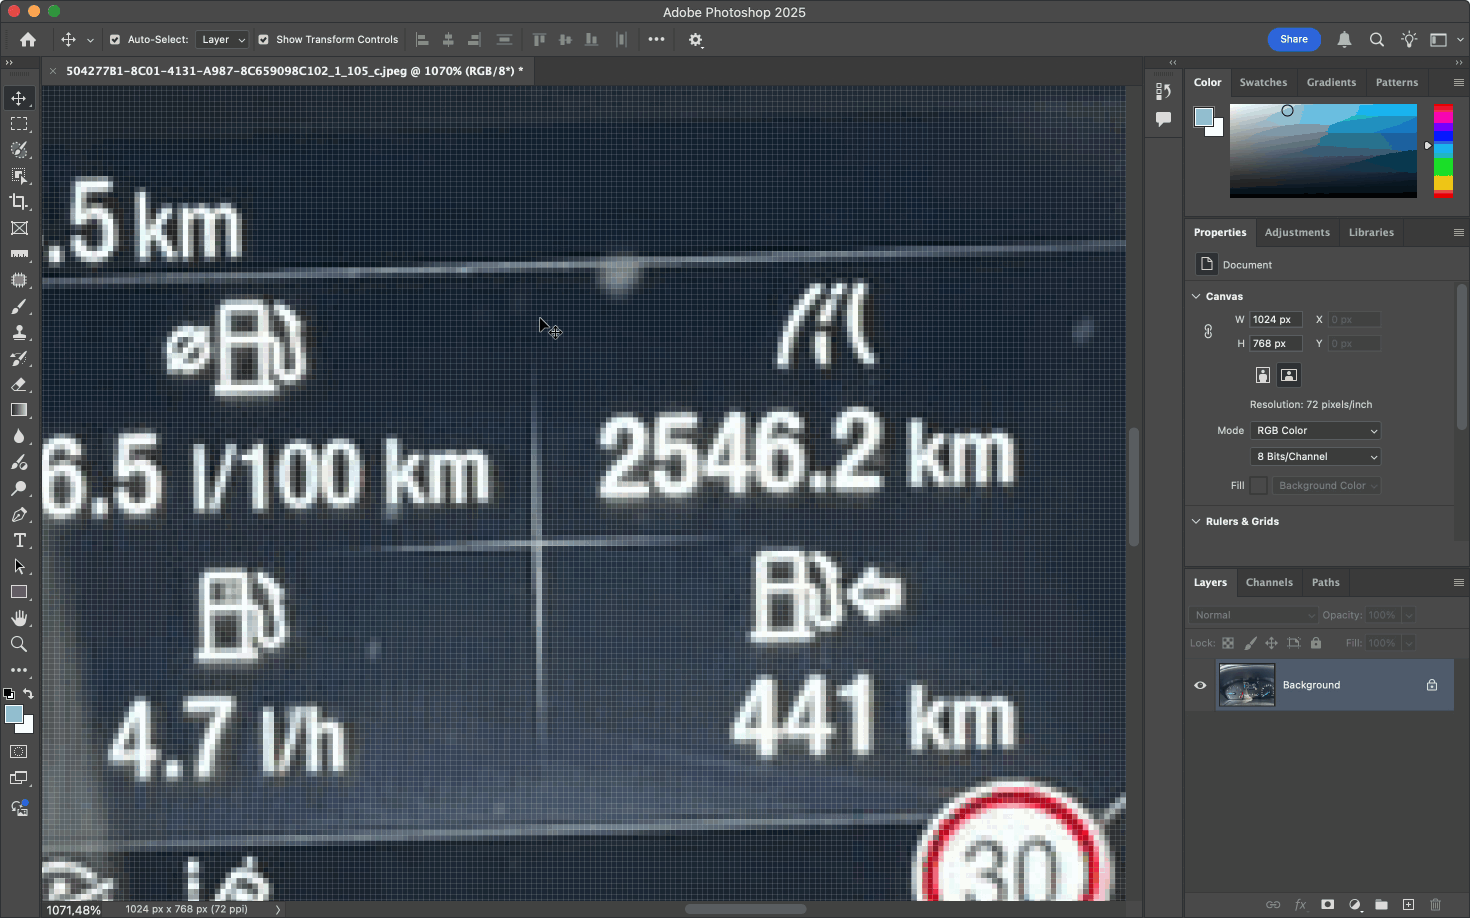
Task: Select the Move tool
Action: tap(19, 98)
